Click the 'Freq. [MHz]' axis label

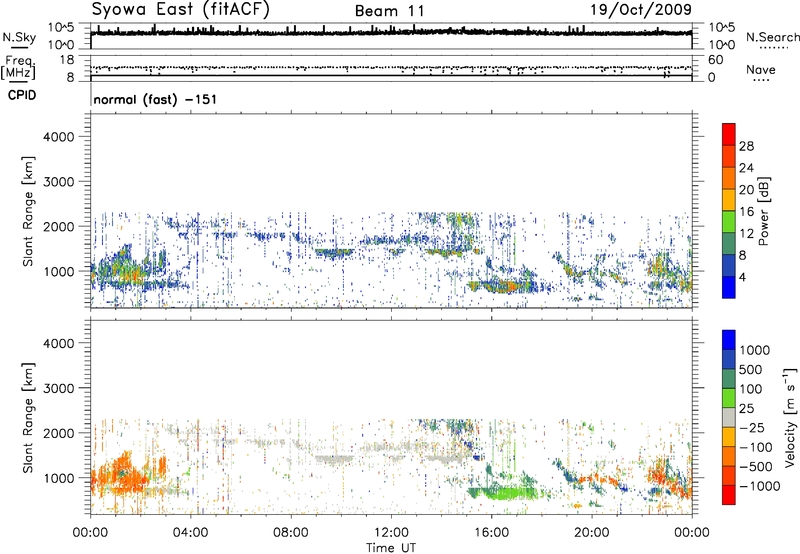tap(18, 68)
